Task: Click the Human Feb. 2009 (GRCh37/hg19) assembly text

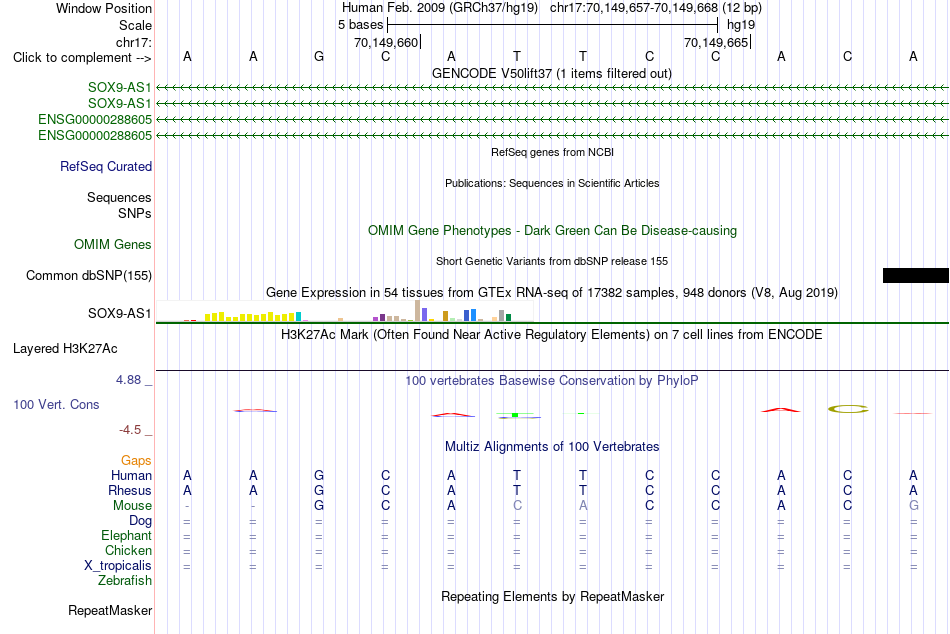Action: pyautogui.click(x=439, y=8)
